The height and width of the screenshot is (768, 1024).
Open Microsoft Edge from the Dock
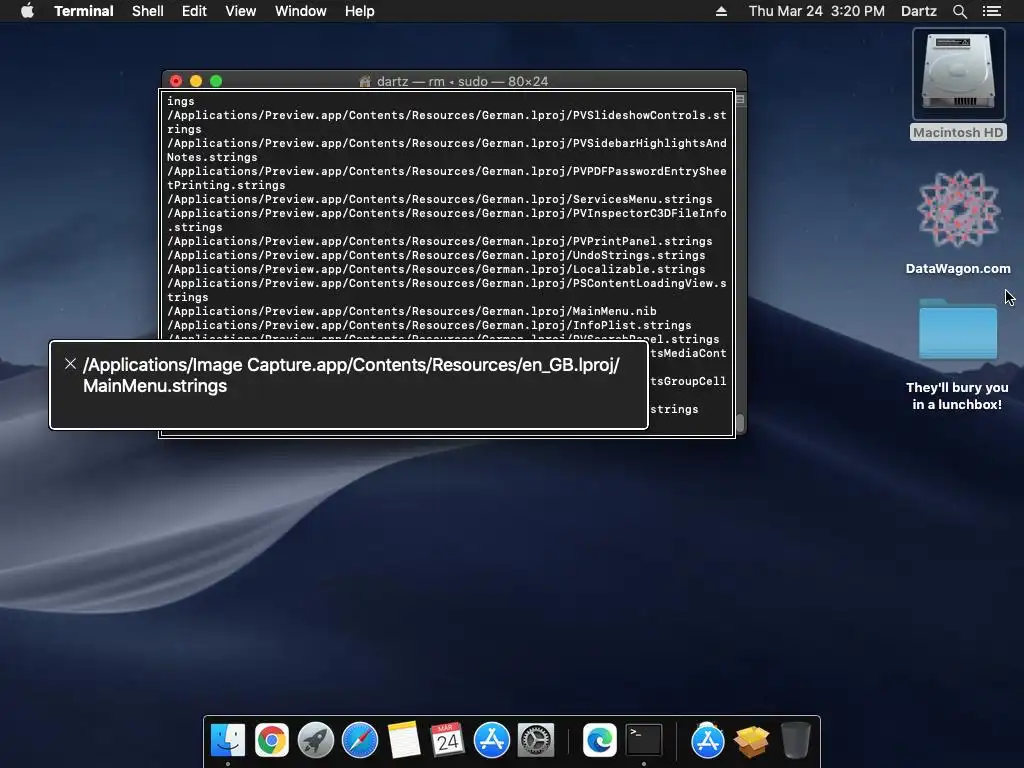600,740
